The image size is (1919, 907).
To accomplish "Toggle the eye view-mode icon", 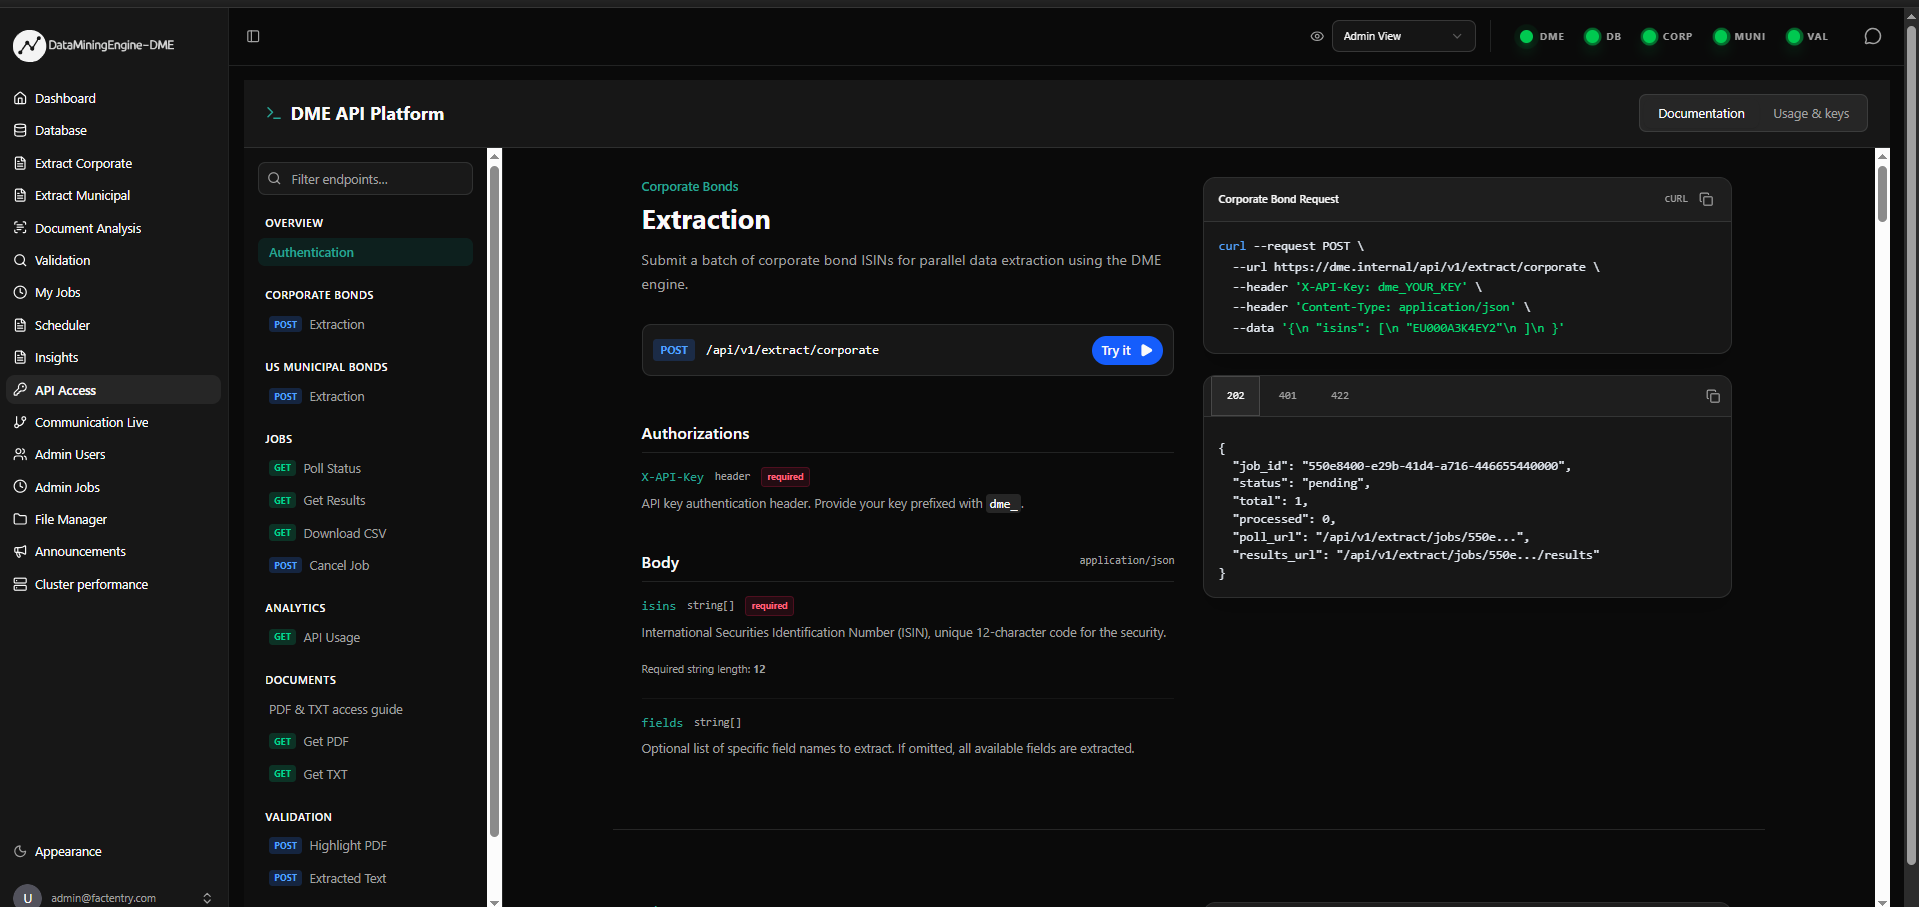I will (x=1316, y=36).
